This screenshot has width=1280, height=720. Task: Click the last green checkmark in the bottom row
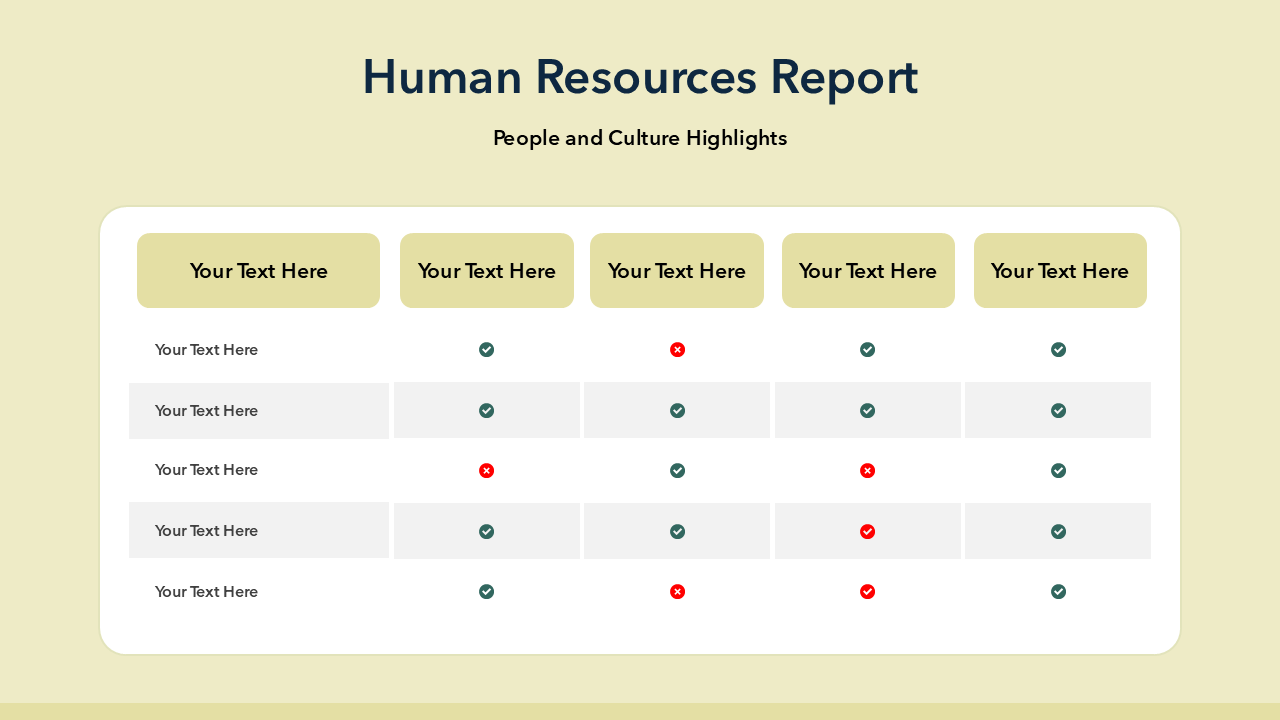pos(1058,592)
